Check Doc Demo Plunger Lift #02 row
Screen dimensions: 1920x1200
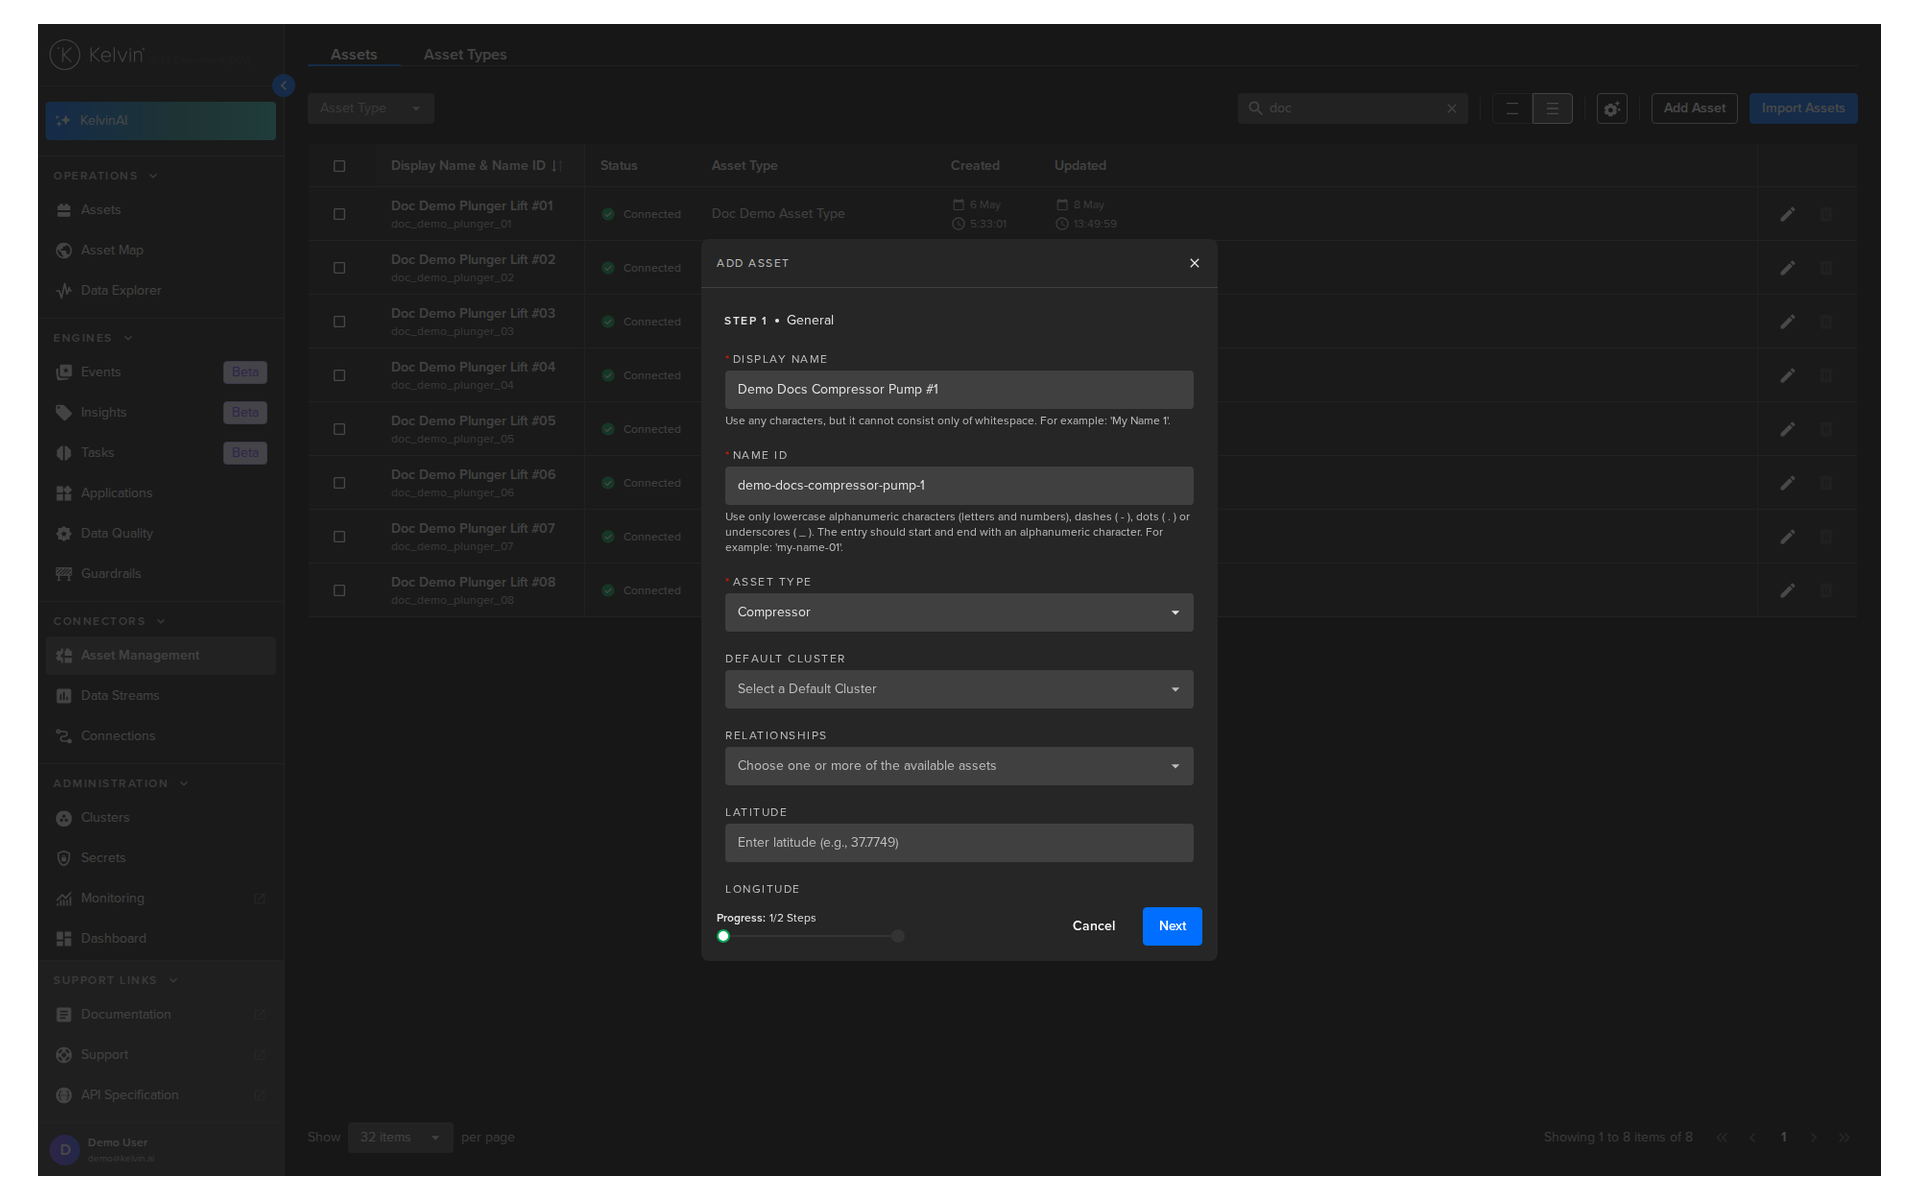tap(339, 268)
